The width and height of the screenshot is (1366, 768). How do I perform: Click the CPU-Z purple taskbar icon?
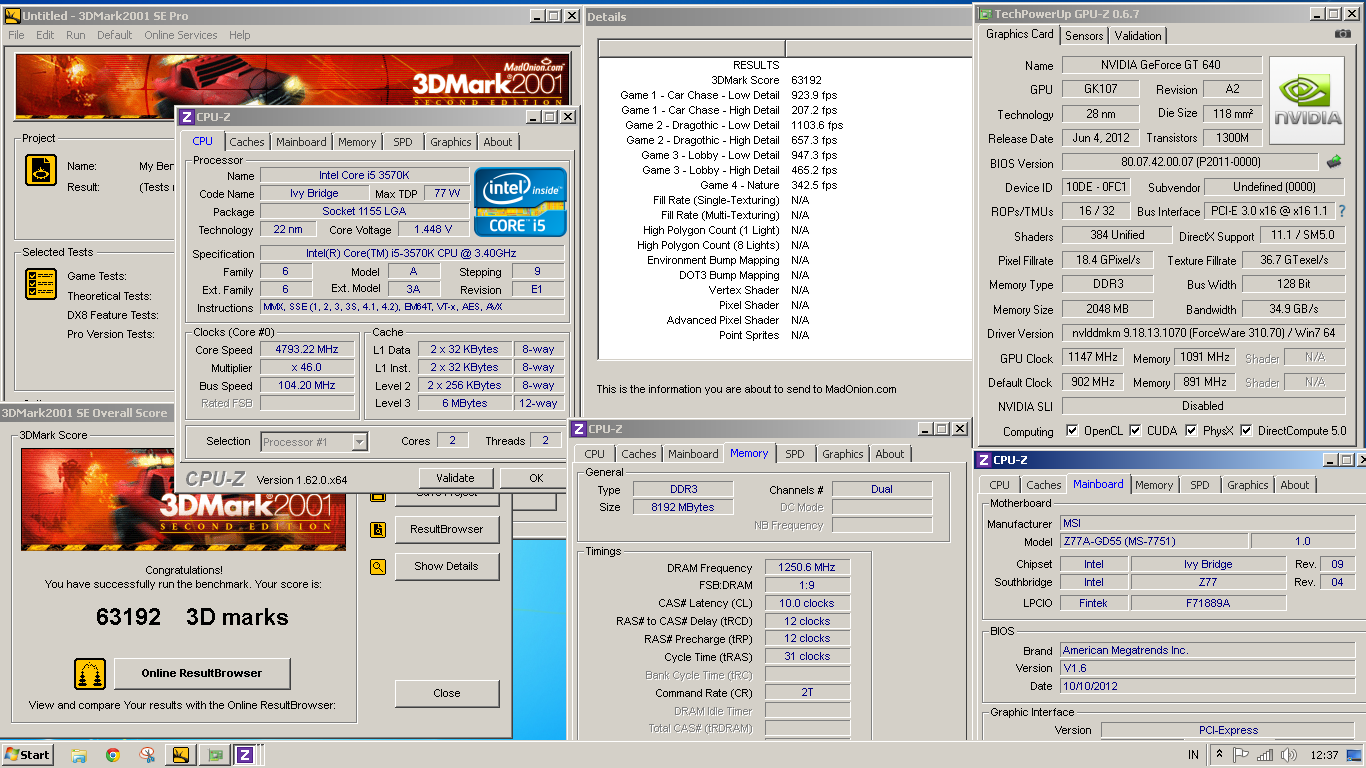tap(245, 755)
